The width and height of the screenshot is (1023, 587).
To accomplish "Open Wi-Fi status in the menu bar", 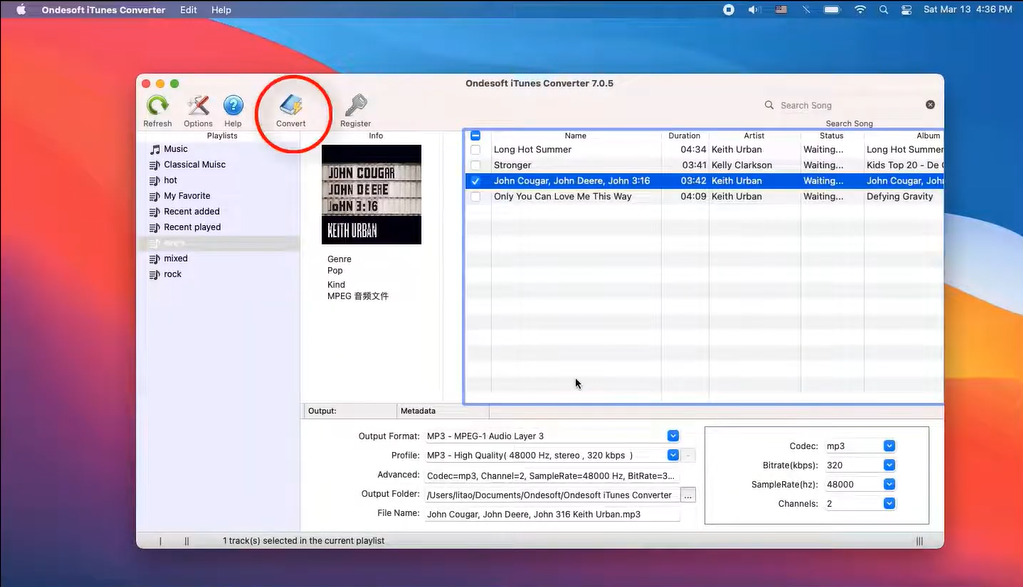I will coord(860,10).
